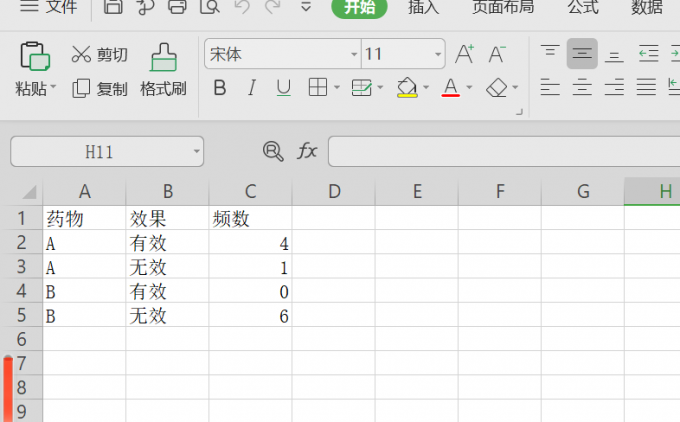Align text left
The width and height of the screenshot is (680, 422).
coord(550,87)
